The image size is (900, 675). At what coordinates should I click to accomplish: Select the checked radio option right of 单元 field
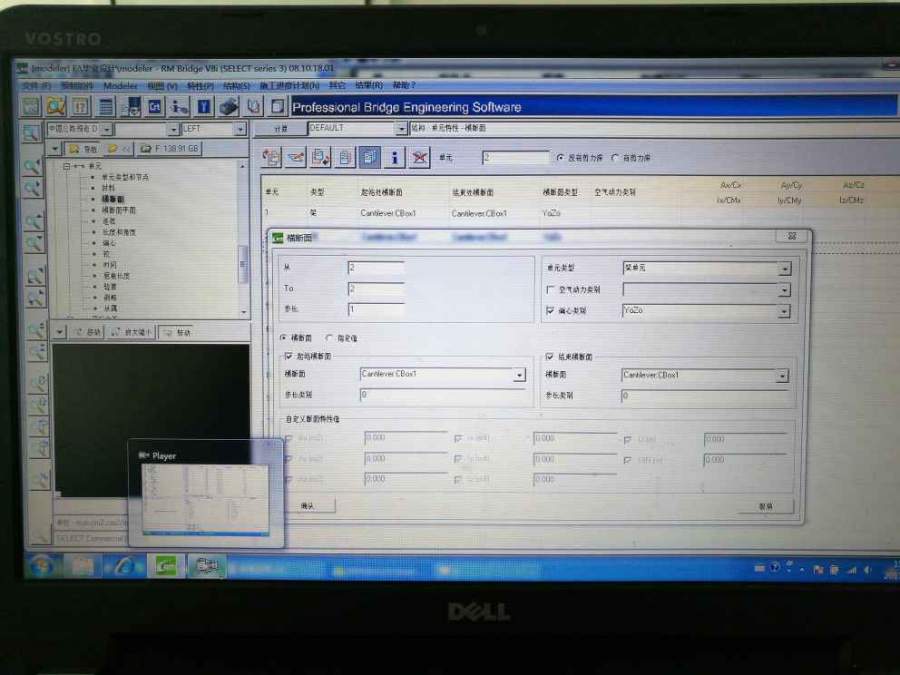tap(560, 157)
